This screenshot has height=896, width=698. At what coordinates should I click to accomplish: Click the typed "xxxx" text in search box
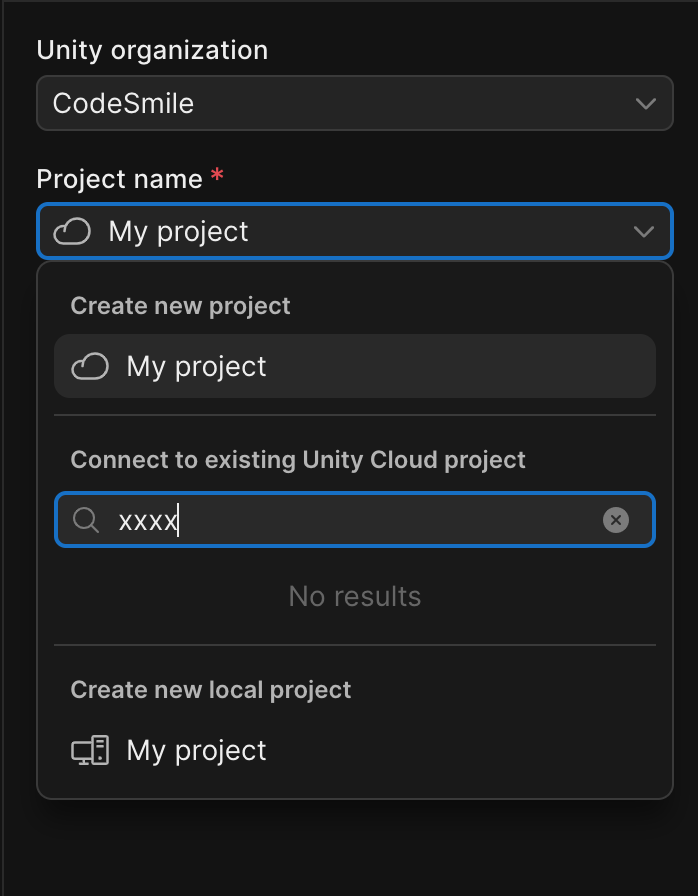[147, 521]
